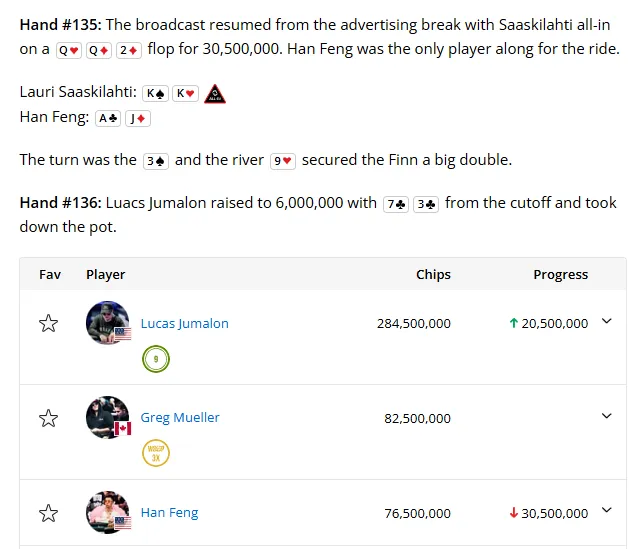This screenshot has width=636, height=549.
Task: Open Lucas Jumalon player profile link
Action: click(185, 324)
